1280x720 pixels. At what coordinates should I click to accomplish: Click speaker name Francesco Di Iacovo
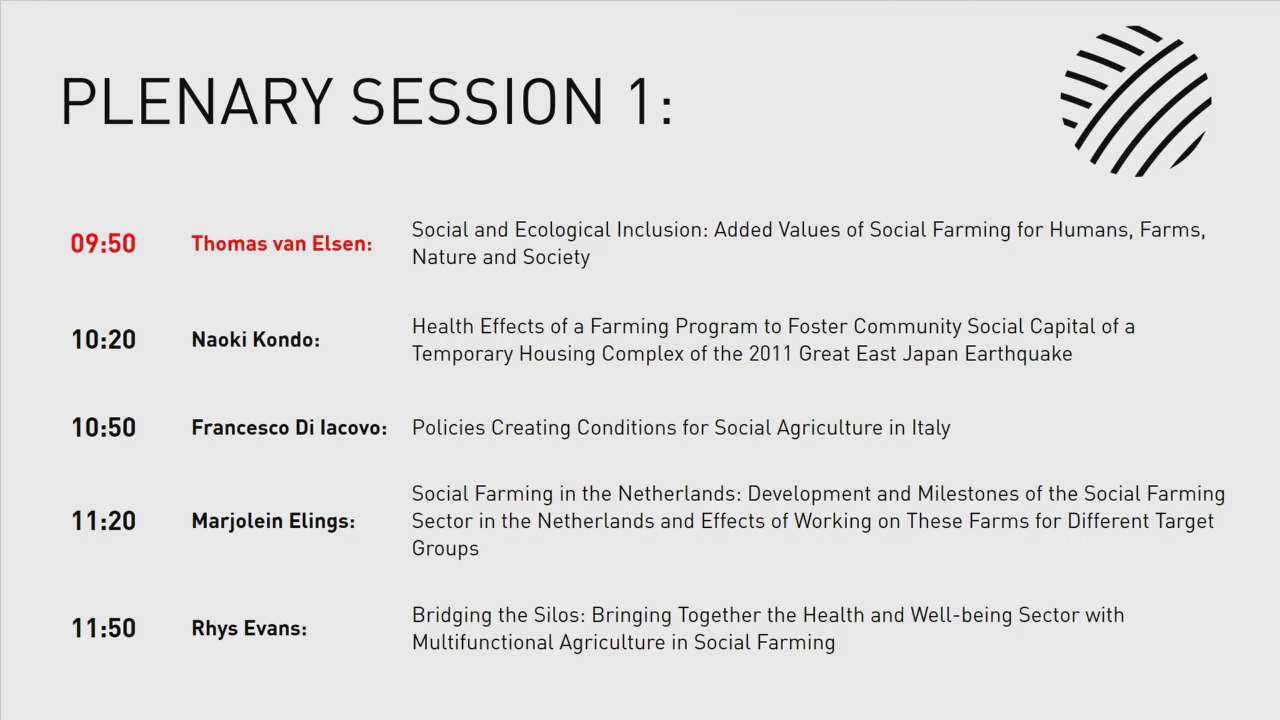click(x=289, y=428)
